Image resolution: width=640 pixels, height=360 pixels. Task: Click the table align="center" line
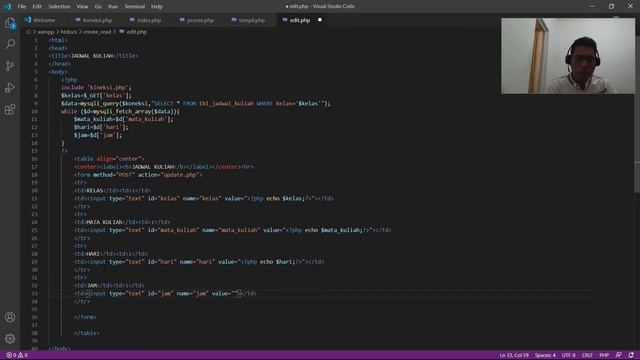point(109,159)
